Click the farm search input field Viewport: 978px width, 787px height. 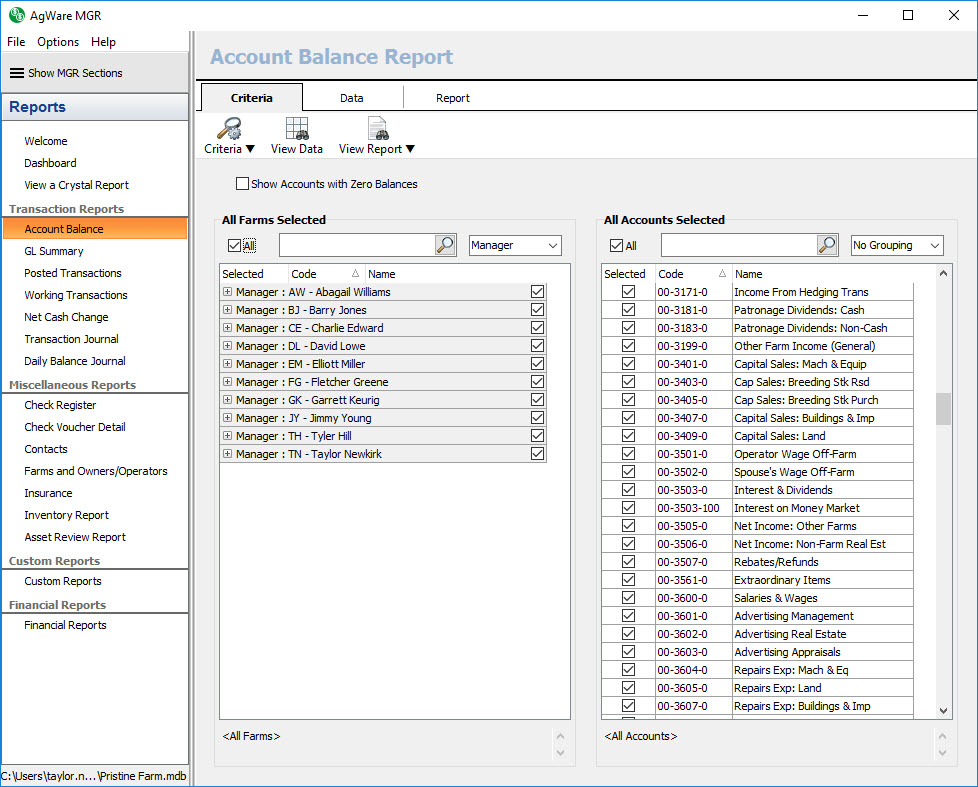(x=356, y=245)
